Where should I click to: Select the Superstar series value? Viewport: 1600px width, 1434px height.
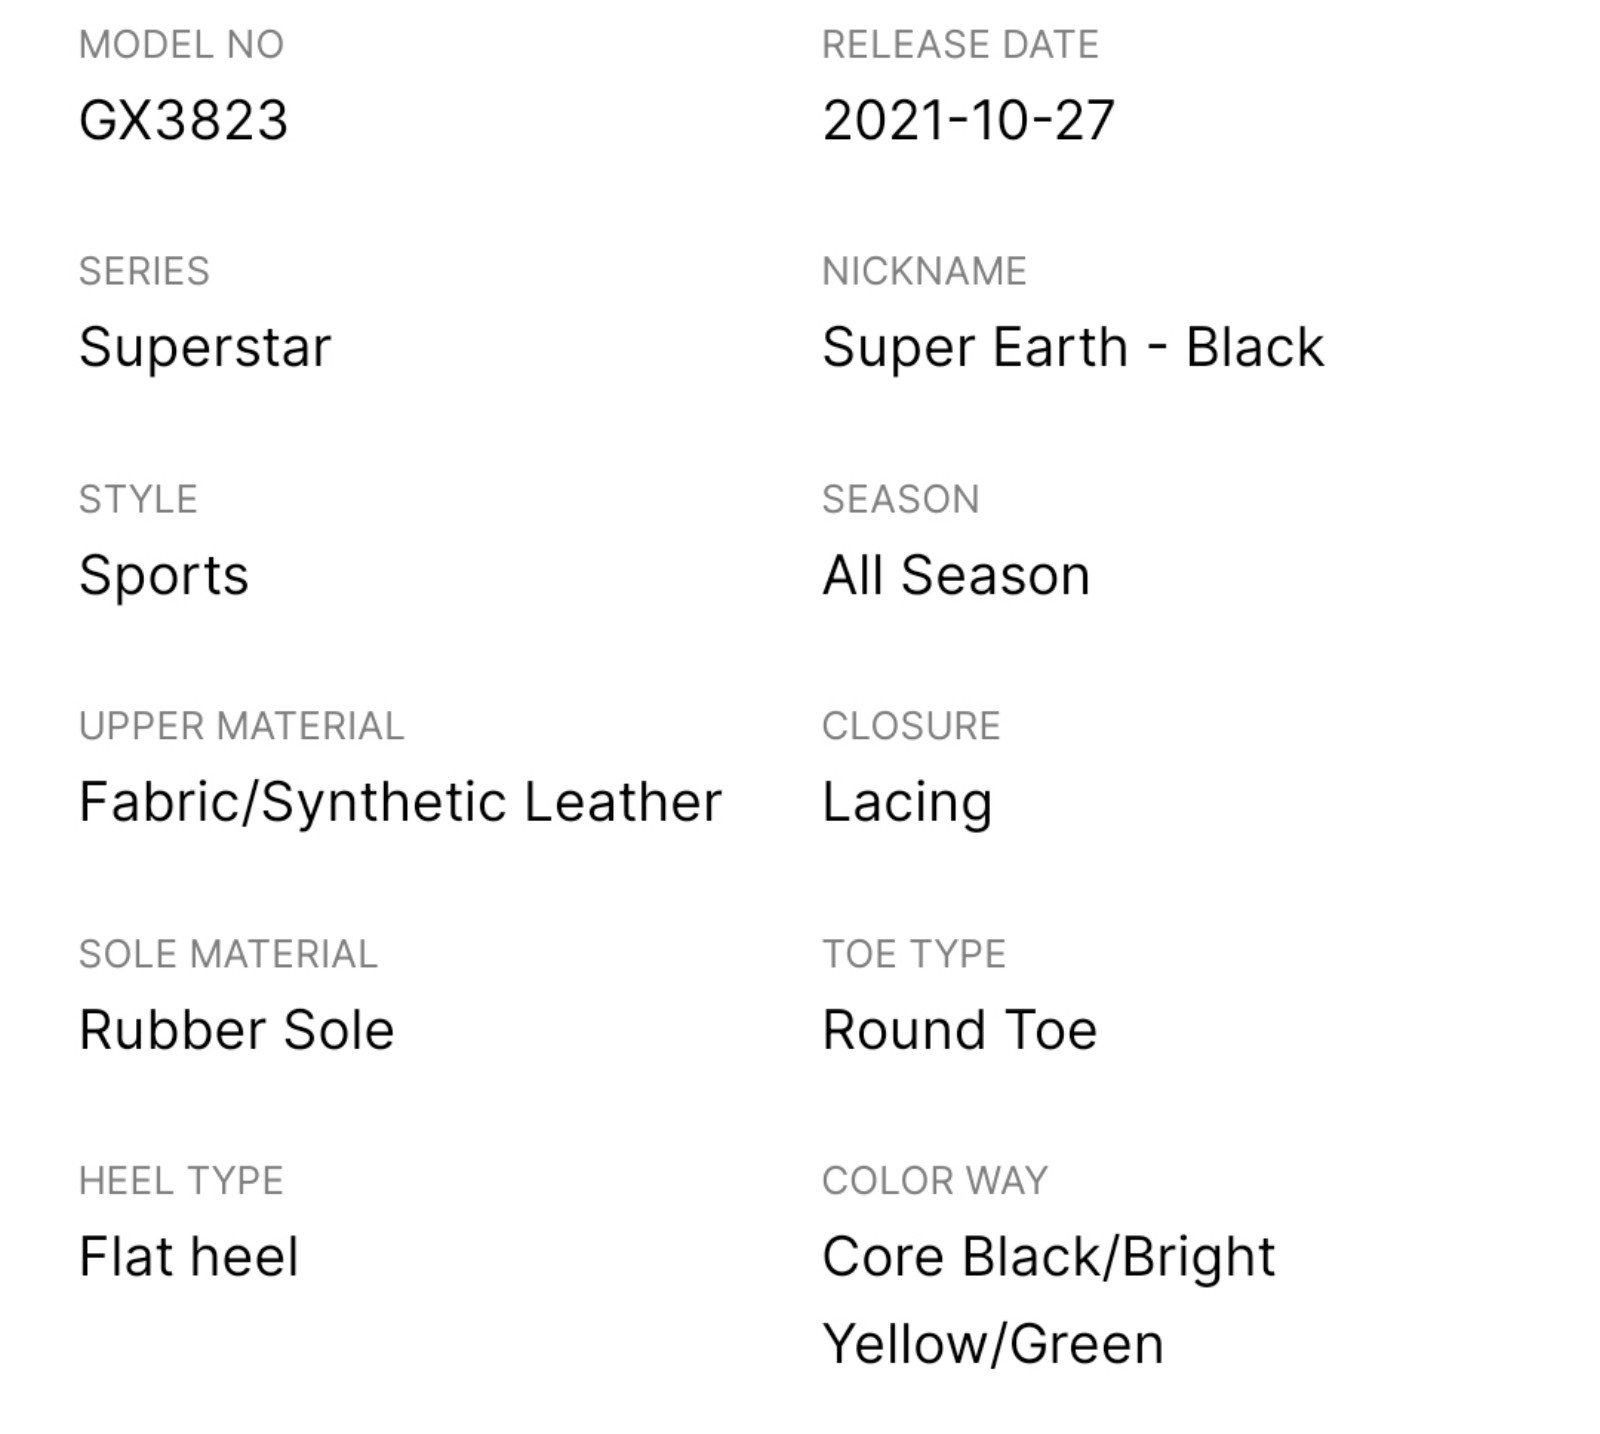tap(205, 348)
